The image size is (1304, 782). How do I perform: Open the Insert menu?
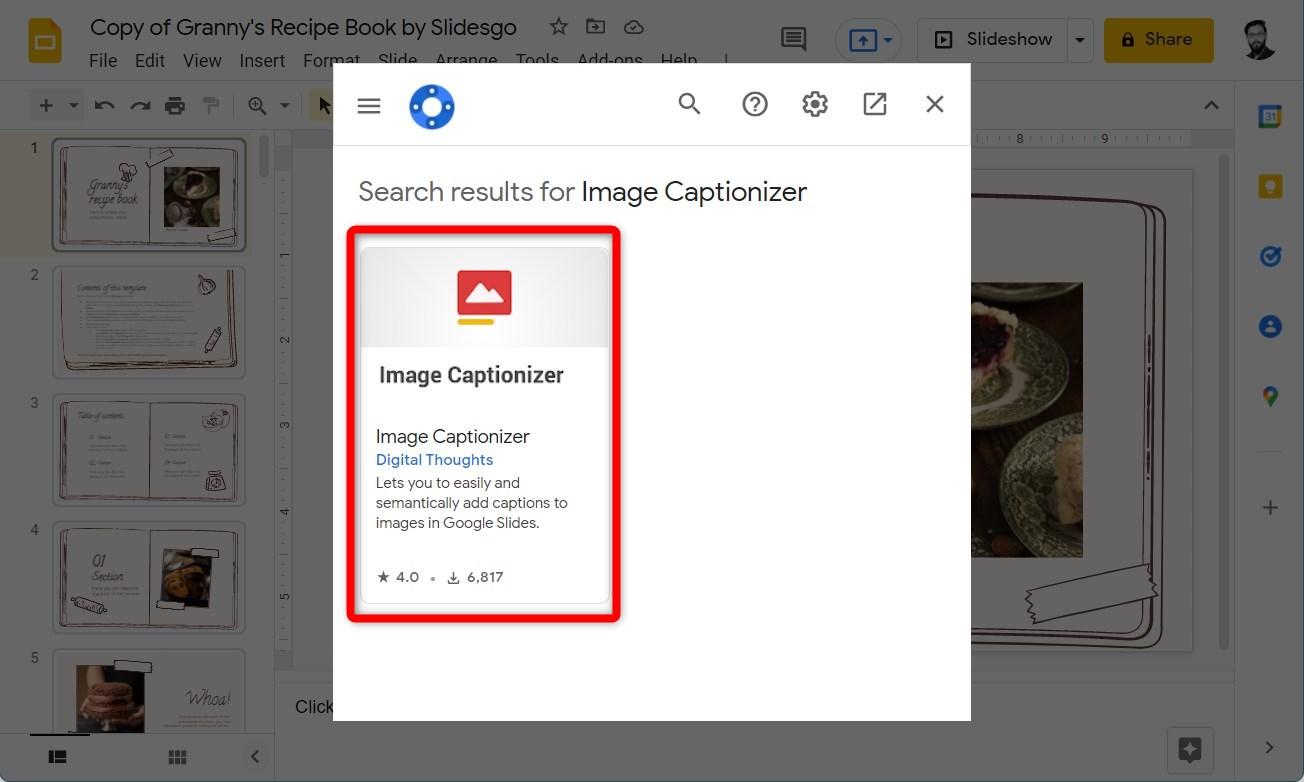(262, 60)
